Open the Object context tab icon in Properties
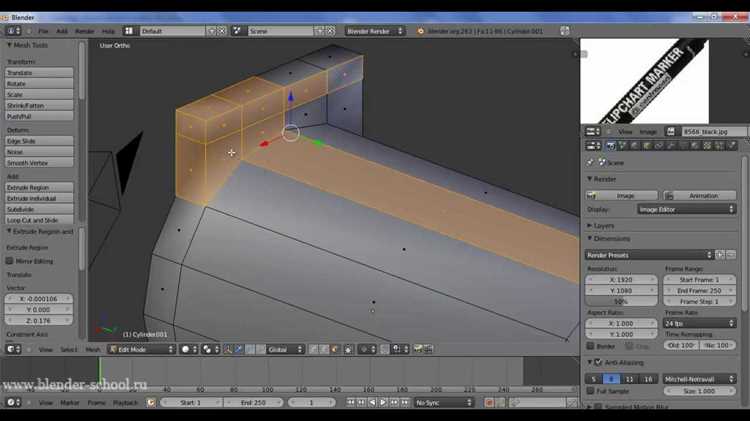 647,146
